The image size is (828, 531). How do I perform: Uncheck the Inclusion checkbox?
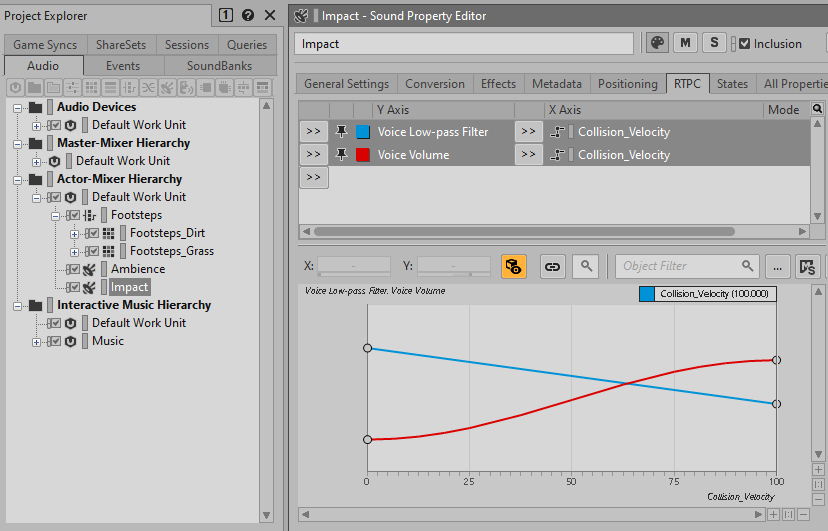point(743,44)
